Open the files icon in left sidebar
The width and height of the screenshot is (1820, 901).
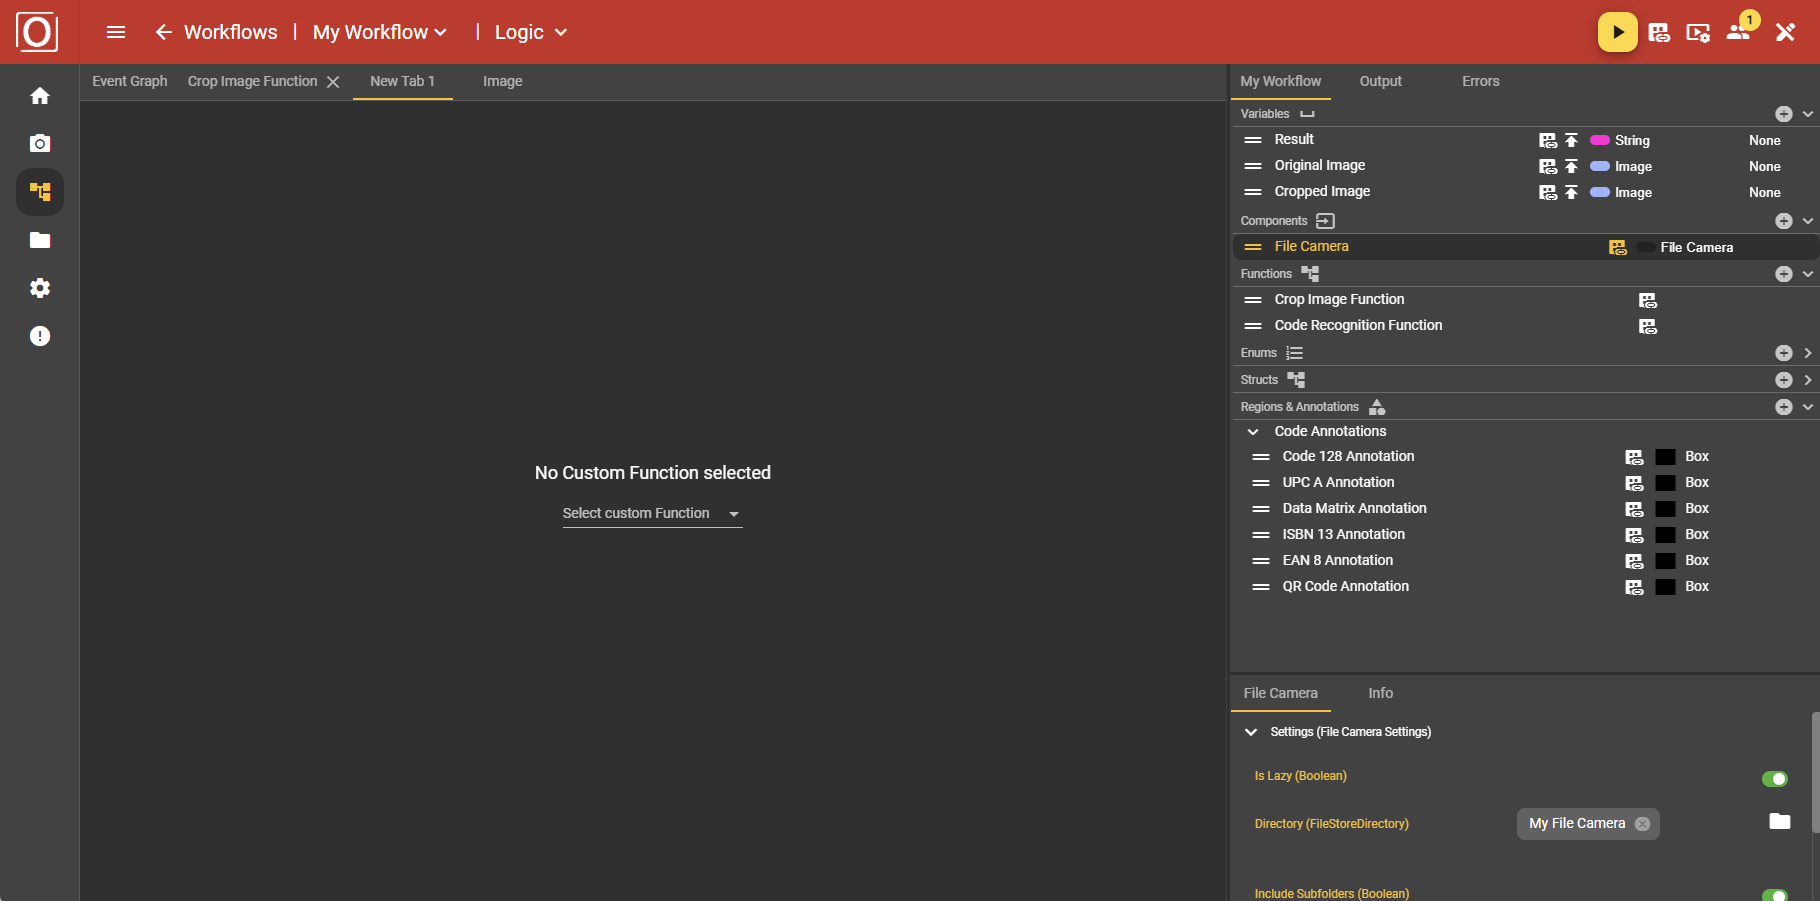pos(39,240)
